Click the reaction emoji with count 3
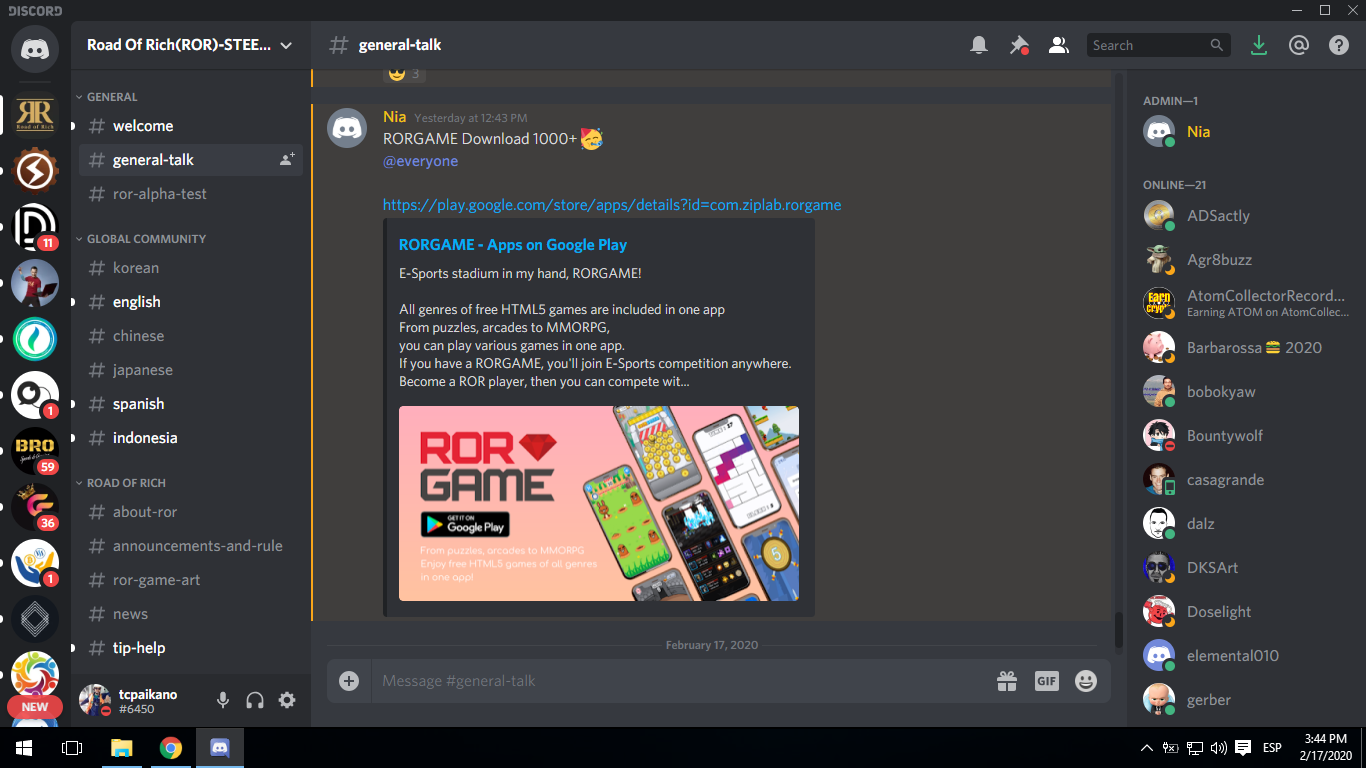1366x768 pixels. (404, 73)
